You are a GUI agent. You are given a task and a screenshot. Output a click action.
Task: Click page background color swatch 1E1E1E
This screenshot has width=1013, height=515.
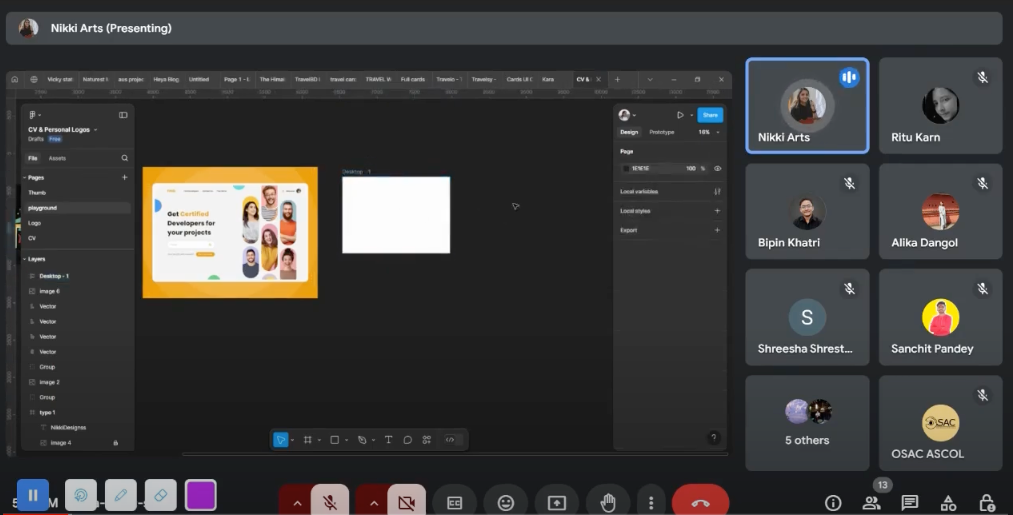pos(625,169)
